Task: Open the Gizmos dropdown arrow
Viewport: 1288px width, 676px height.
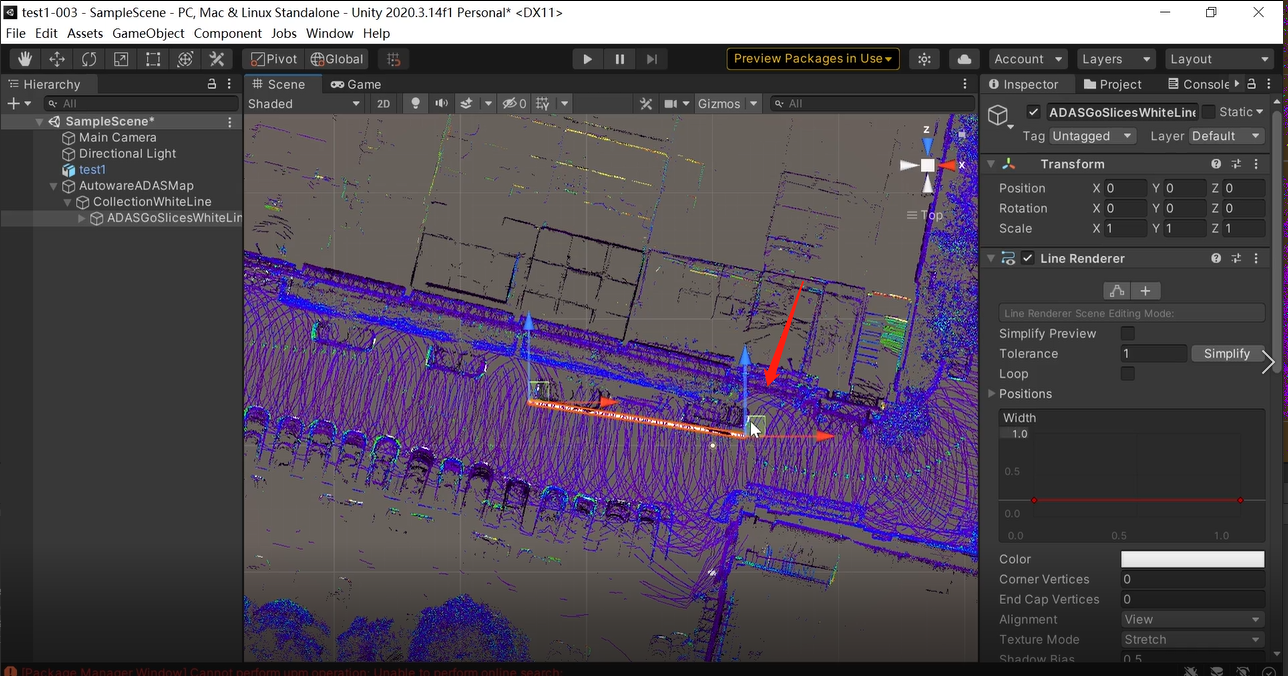Action: coord(753,103)
